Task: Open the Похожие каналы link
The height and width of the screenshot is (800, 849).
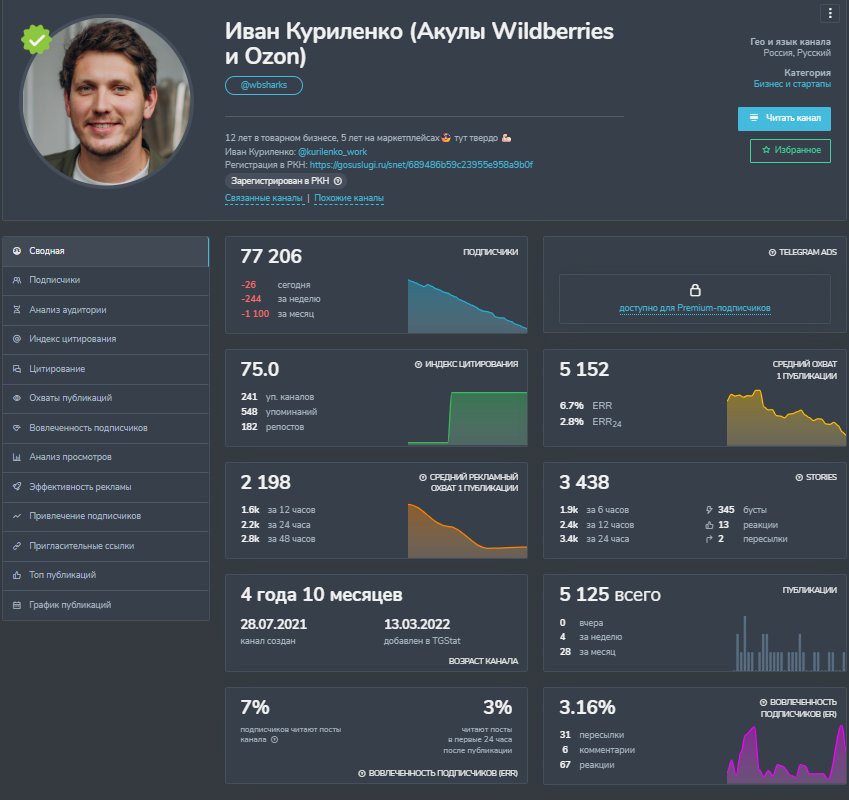Action: coord(349,198)
